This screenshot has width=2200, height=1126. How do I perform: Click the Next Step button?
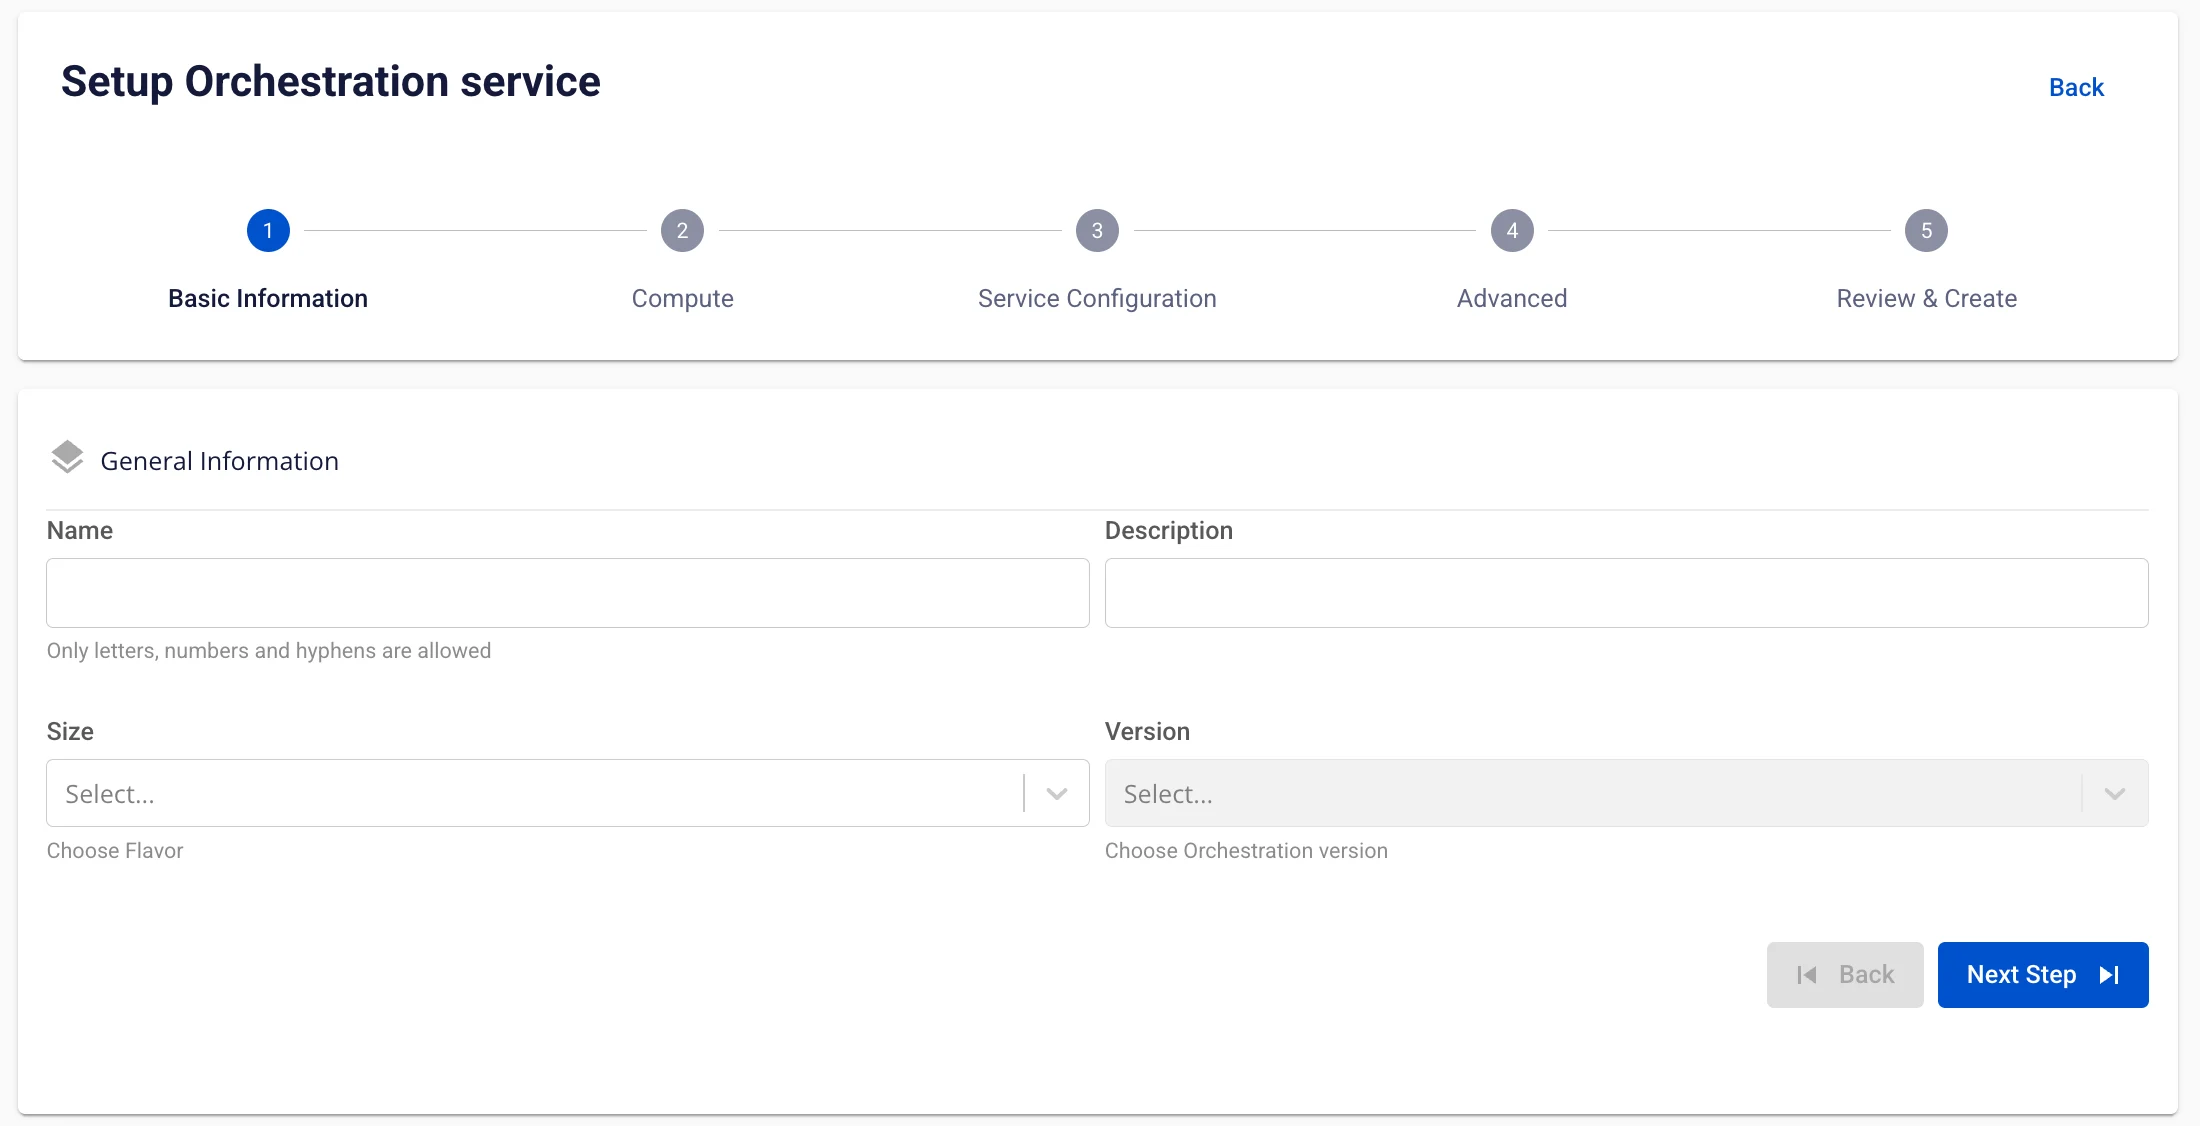[x=2043, y=975]
